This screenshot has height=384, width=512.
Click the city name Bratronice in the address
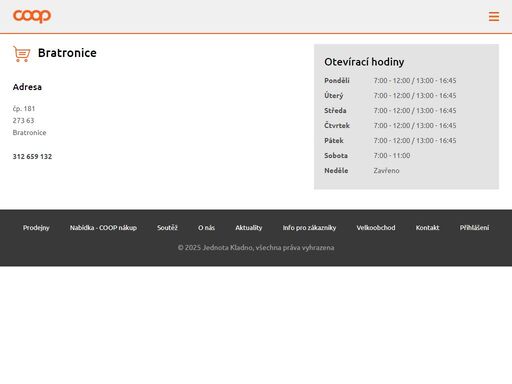pos(29,132)
